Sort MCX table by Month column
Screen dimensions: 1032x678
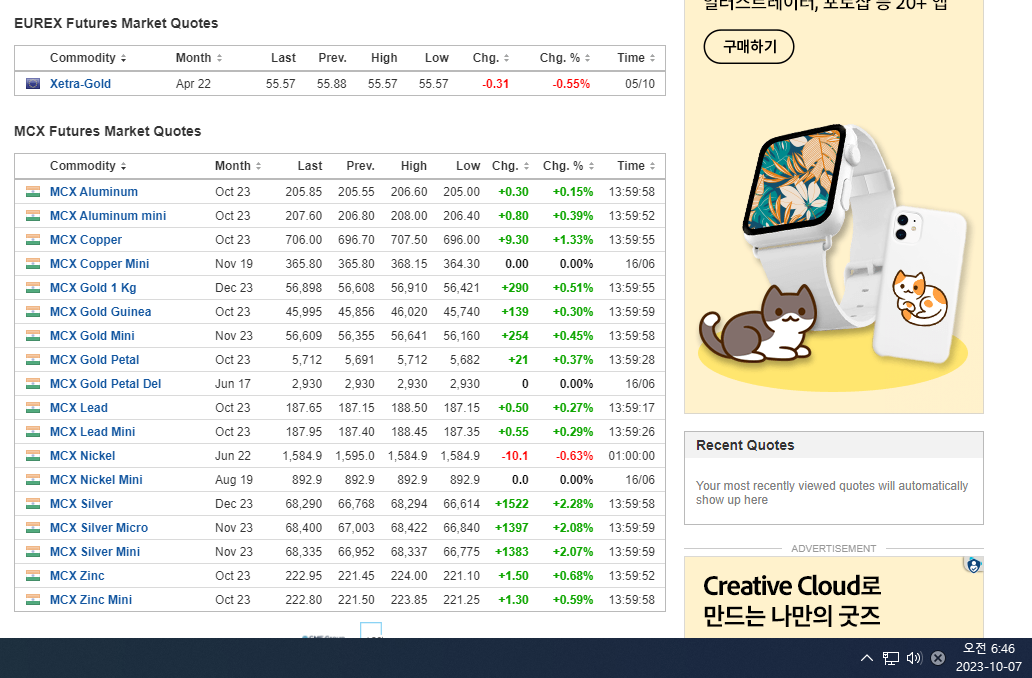[238, 166]
